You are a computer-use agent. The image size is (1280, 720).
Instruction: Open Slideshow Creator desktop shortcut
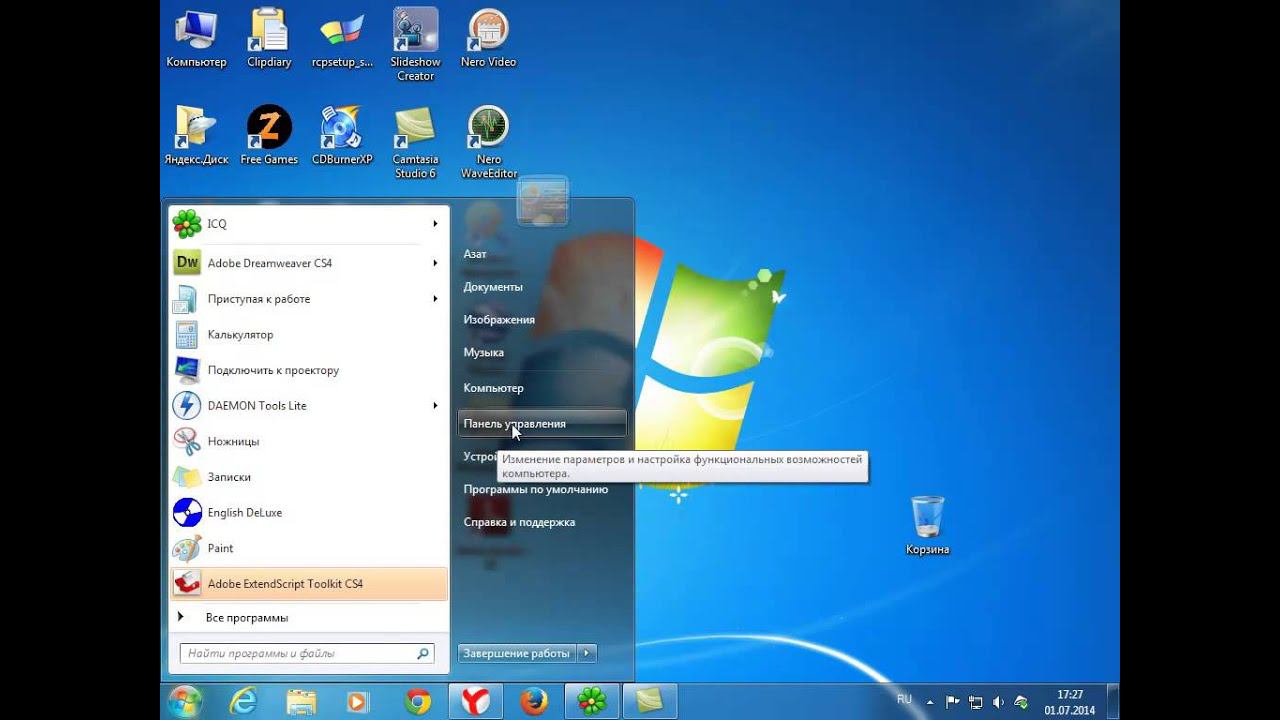coord(416,45)
